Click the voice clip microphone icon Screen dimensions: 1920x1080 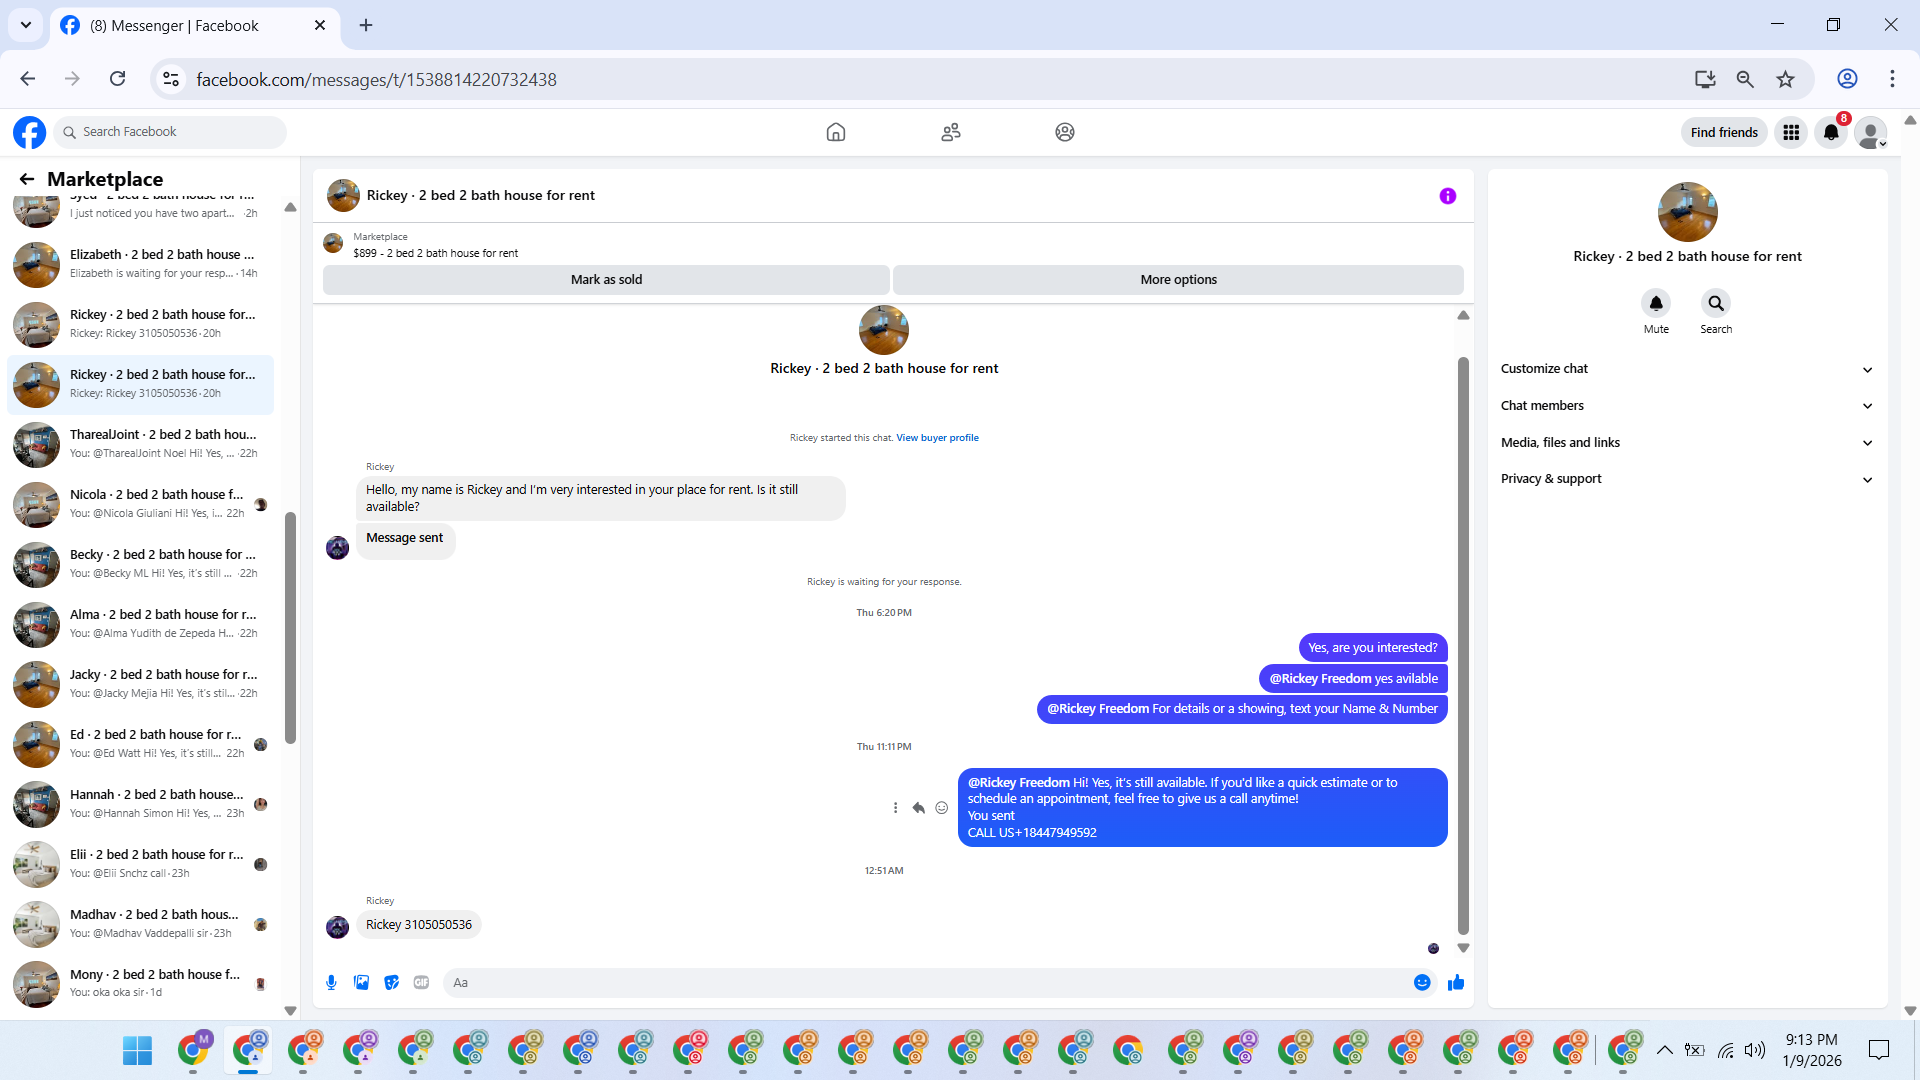331,983
